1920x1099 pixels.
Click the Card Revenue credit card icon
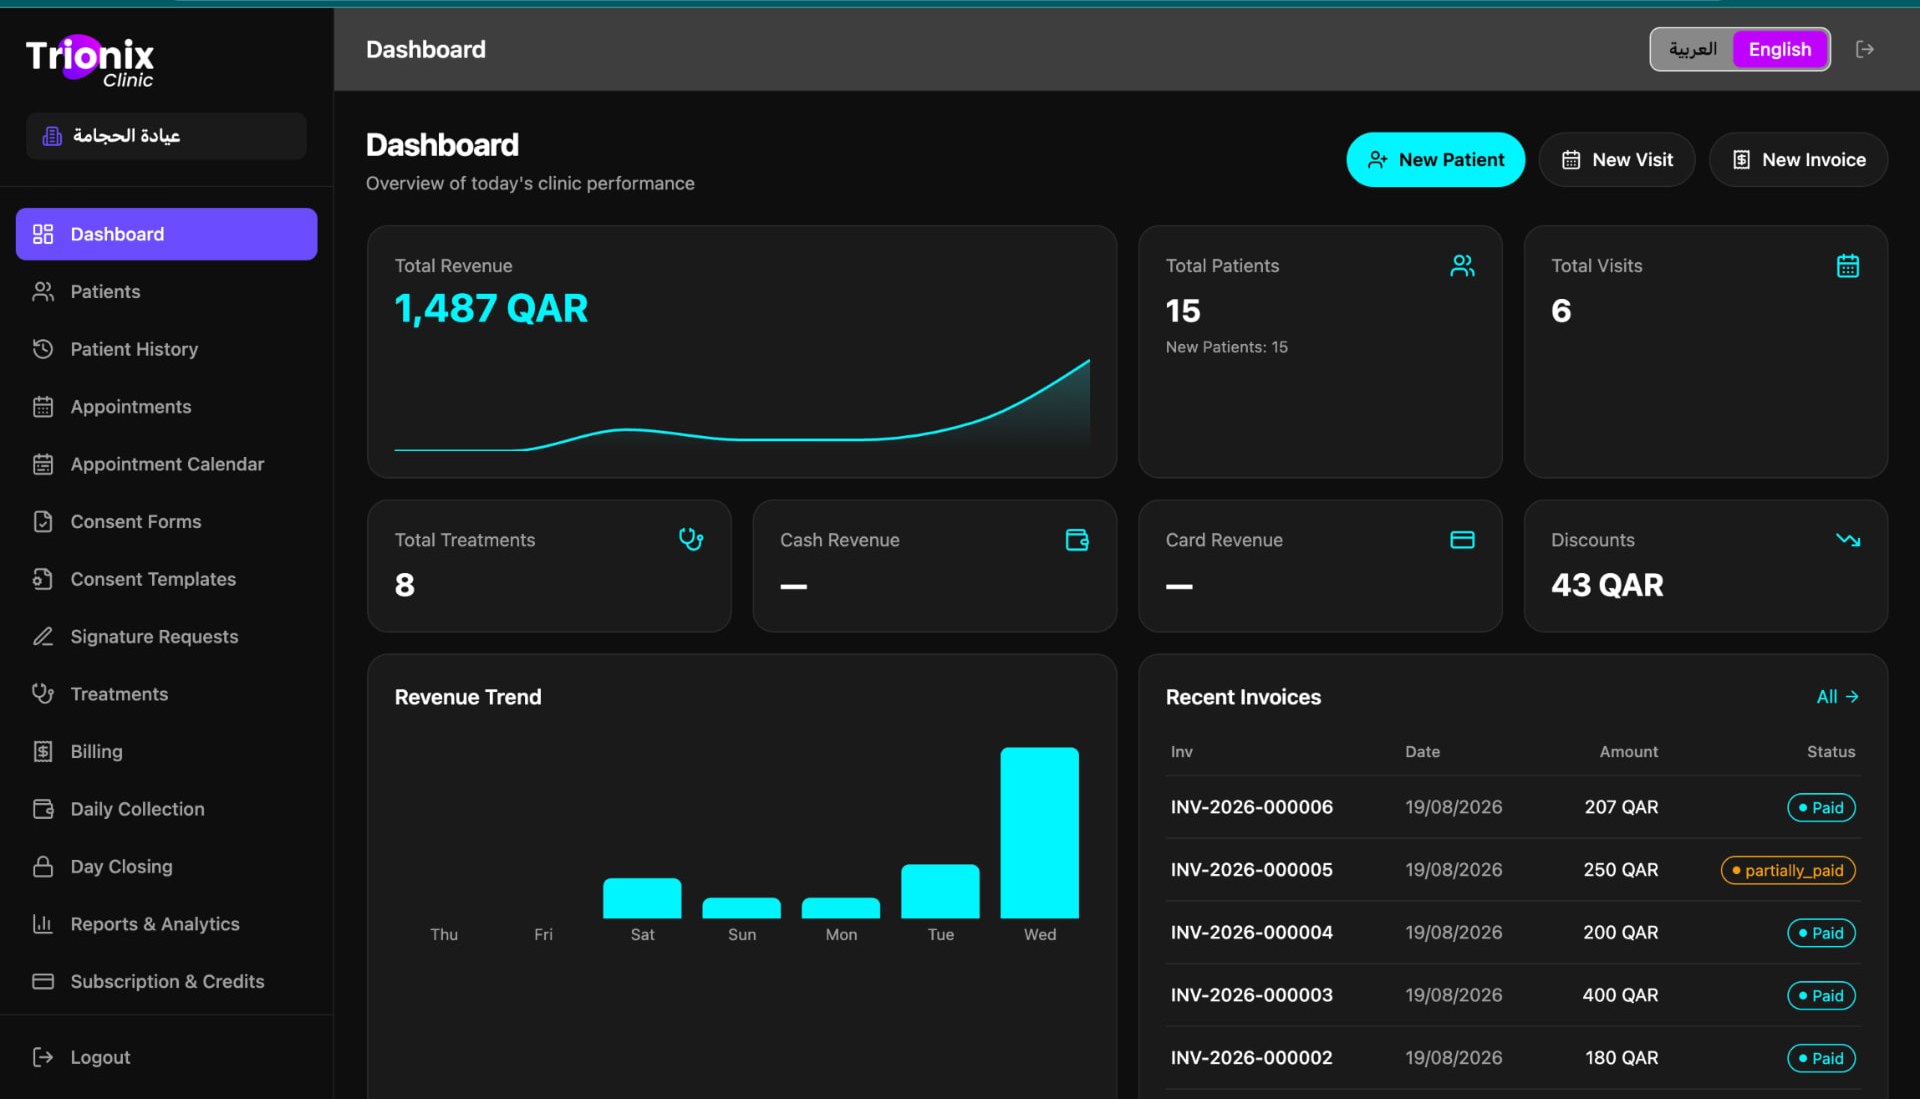[1462, 539]
